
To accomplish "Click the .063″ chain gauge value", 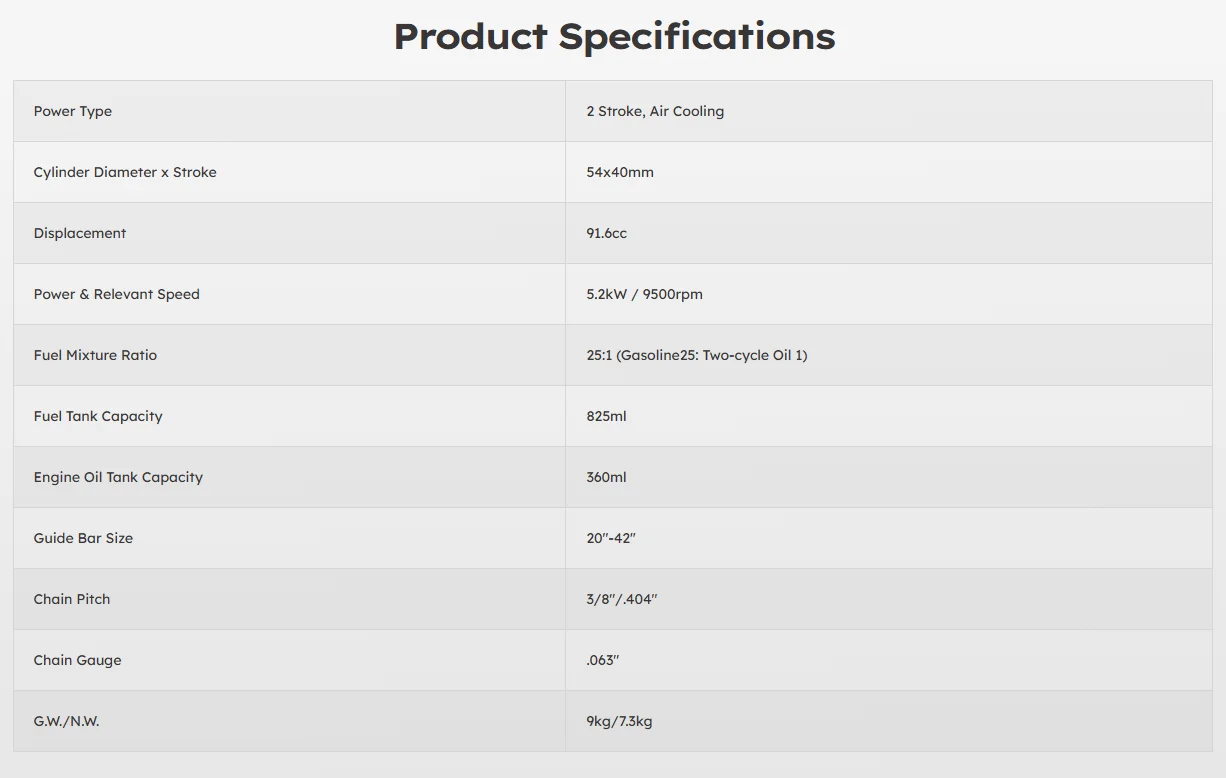I will click(x=603, y=660).
